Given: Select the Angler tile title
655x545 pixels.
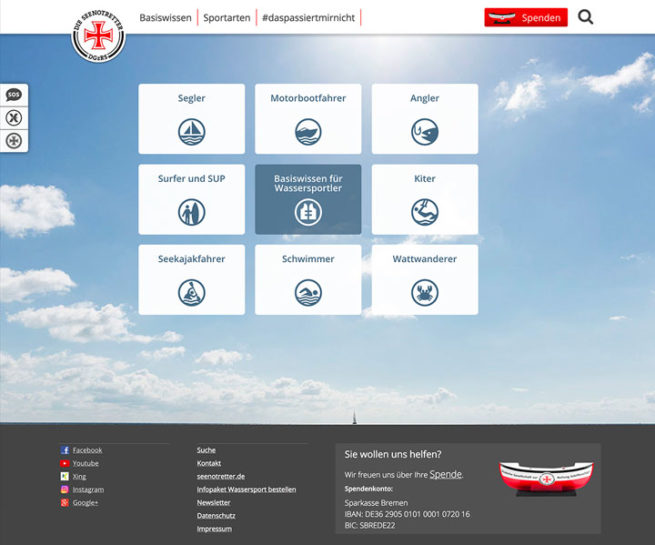Looking at the screenshot, I should (425, 98).
